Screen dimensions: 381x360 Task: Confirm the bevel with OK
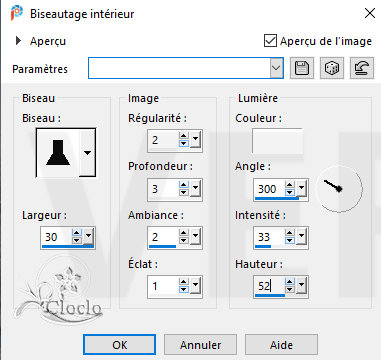pyautogui.click(x=119, y=345)
